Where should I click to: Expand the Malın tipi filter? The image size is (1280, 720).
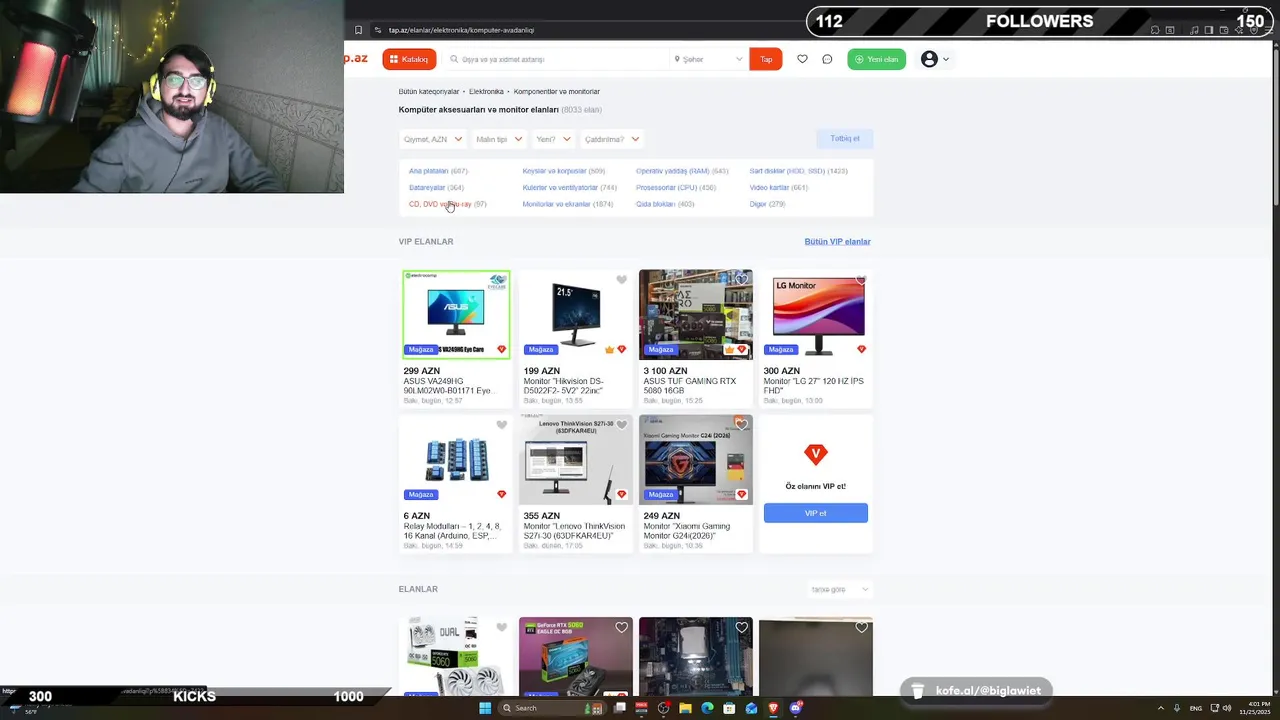[498, 139]
